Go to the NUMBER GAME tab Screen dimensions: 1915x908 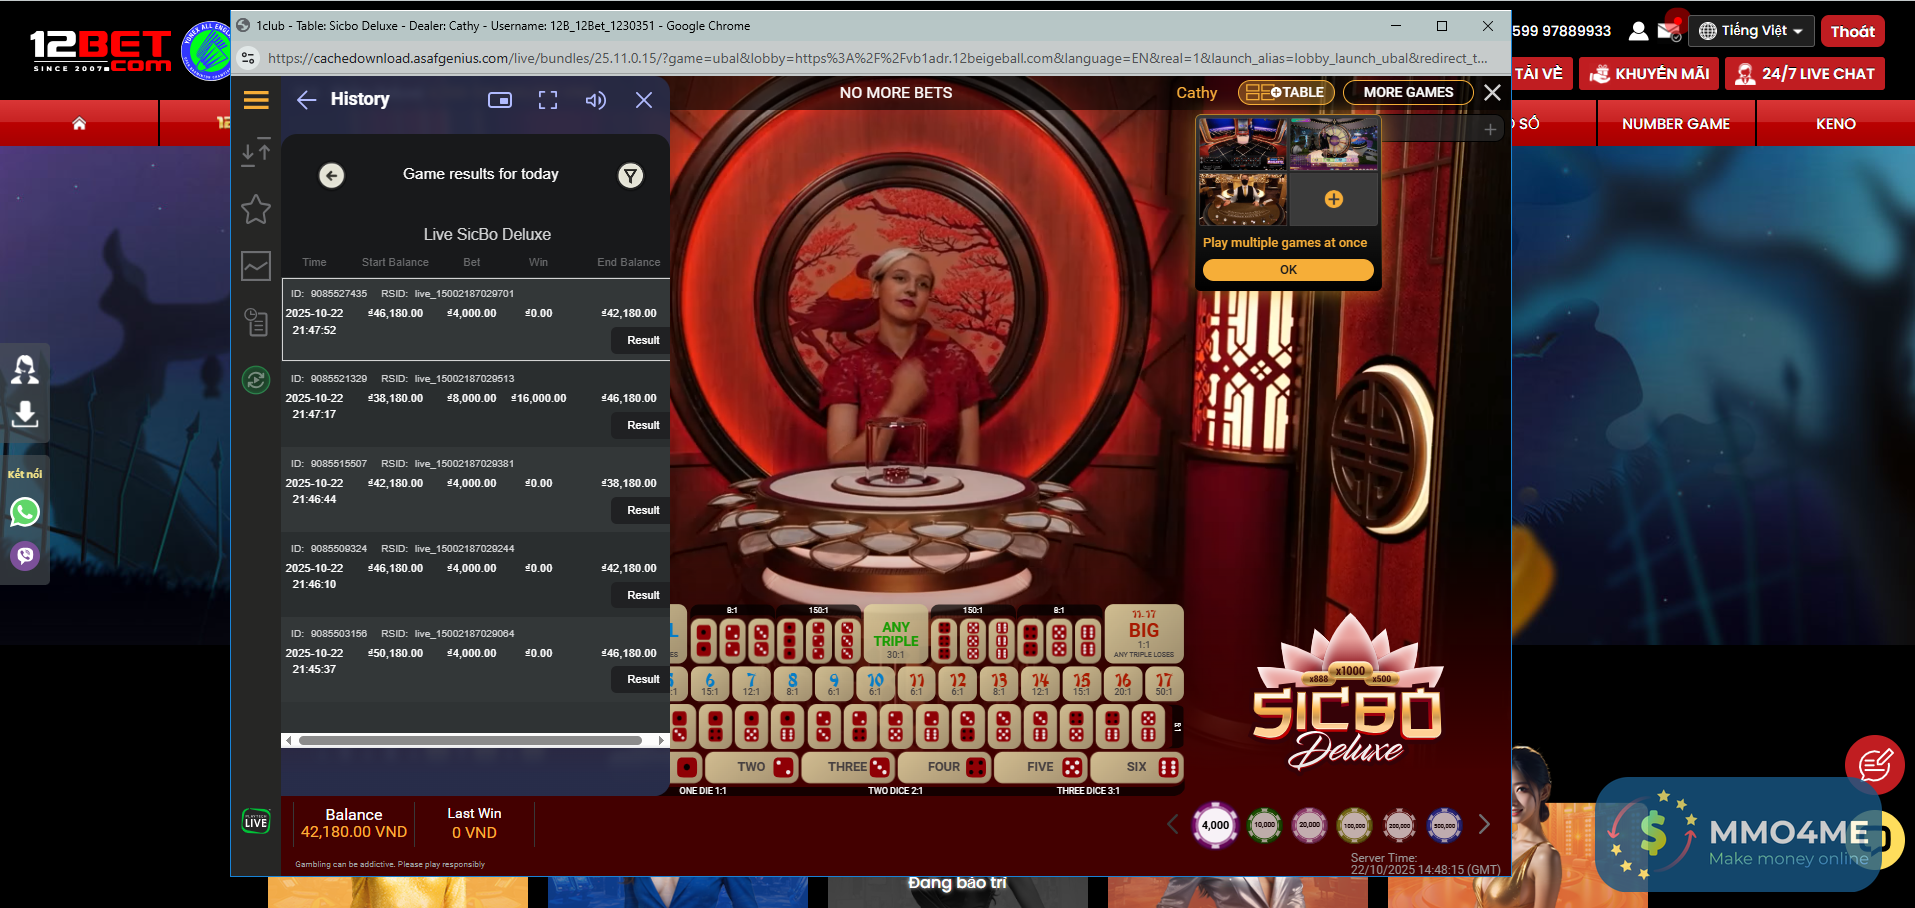[x=1676, y=124]
